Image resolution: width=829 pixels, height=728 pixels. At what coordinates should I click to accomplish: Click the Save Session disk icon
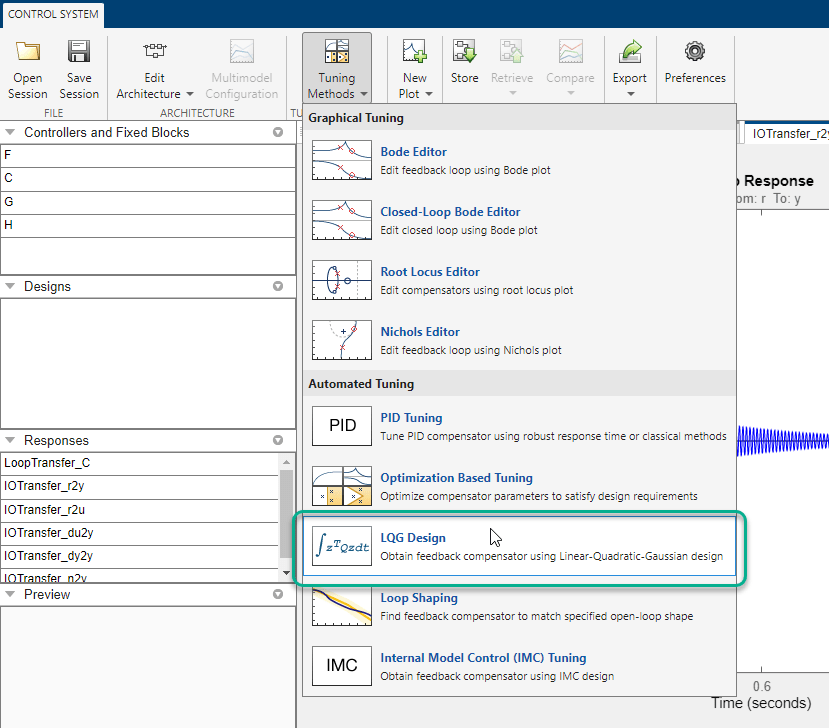click(x=79, y=52)
